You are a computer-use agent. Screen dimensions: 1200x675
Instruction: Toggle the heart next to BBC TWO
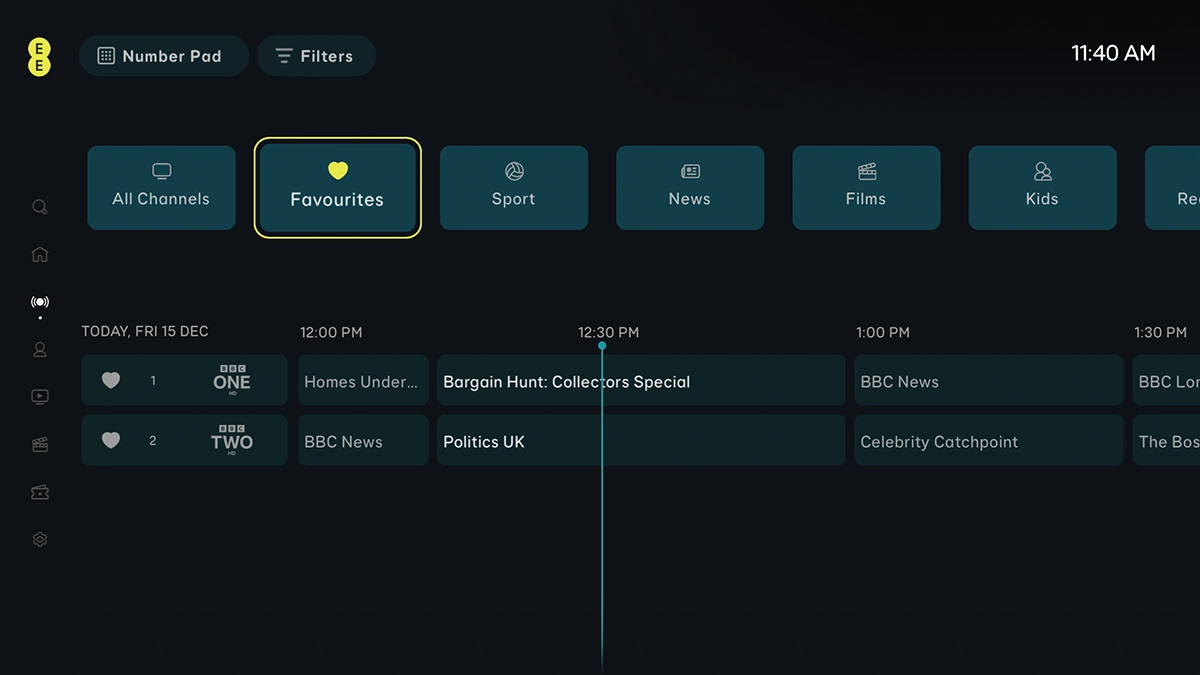(x=110, y=440)
